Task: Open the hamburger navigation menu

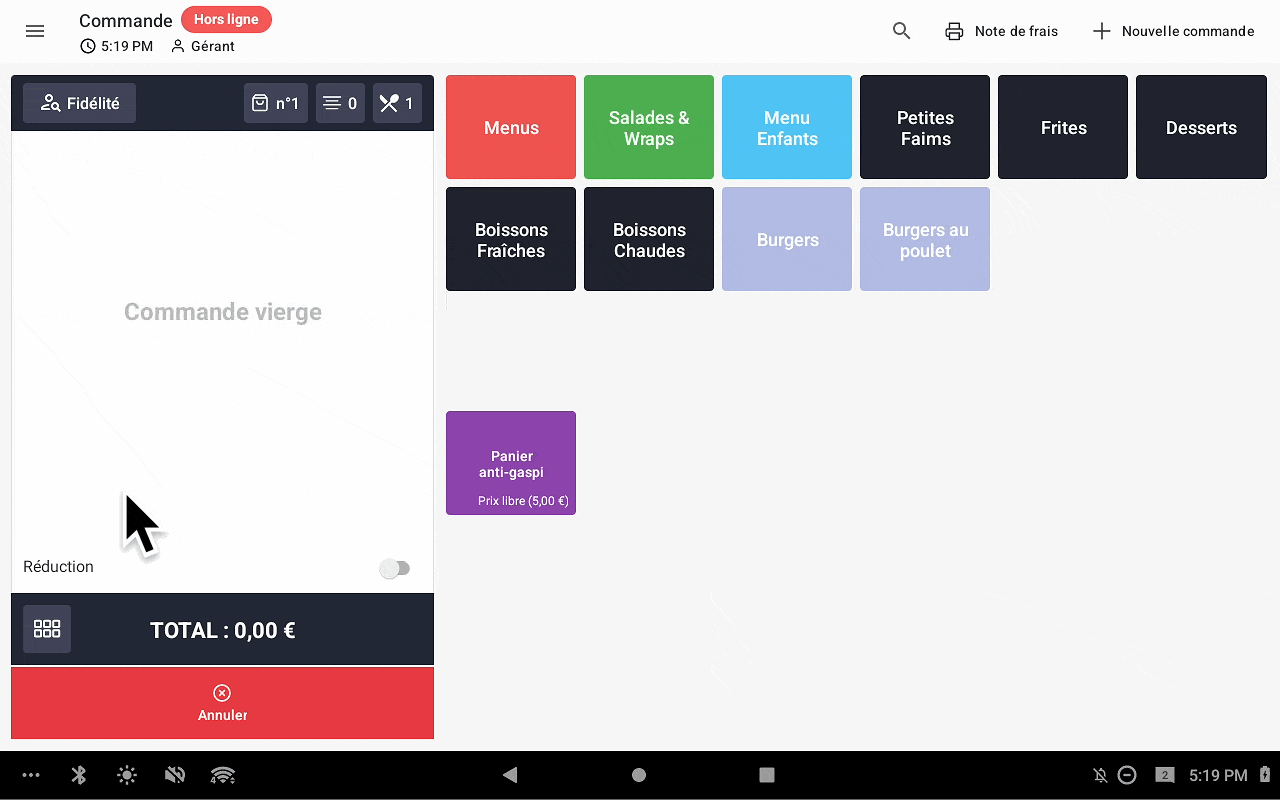Action: [35, 31]
